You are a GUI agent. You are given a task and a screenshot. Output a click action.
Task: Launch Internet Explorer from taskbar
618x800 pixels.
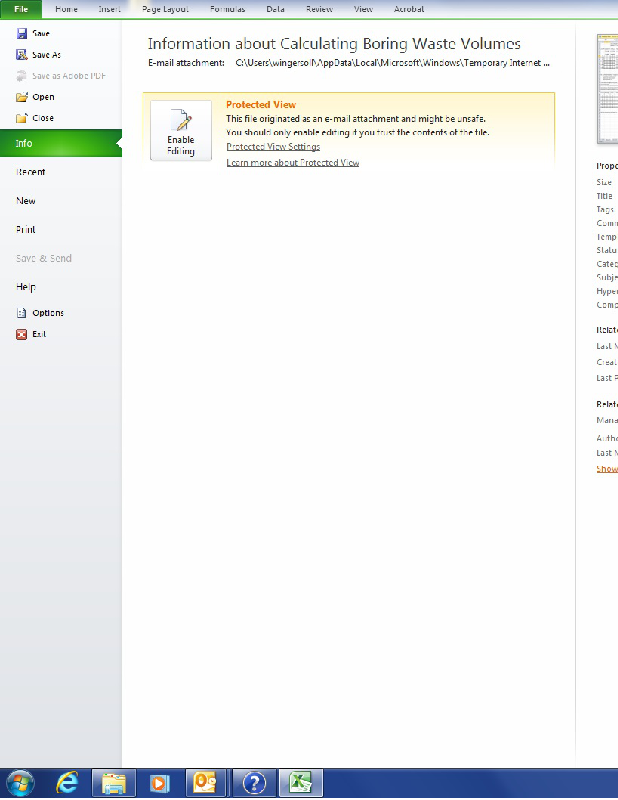click(68, 783)
